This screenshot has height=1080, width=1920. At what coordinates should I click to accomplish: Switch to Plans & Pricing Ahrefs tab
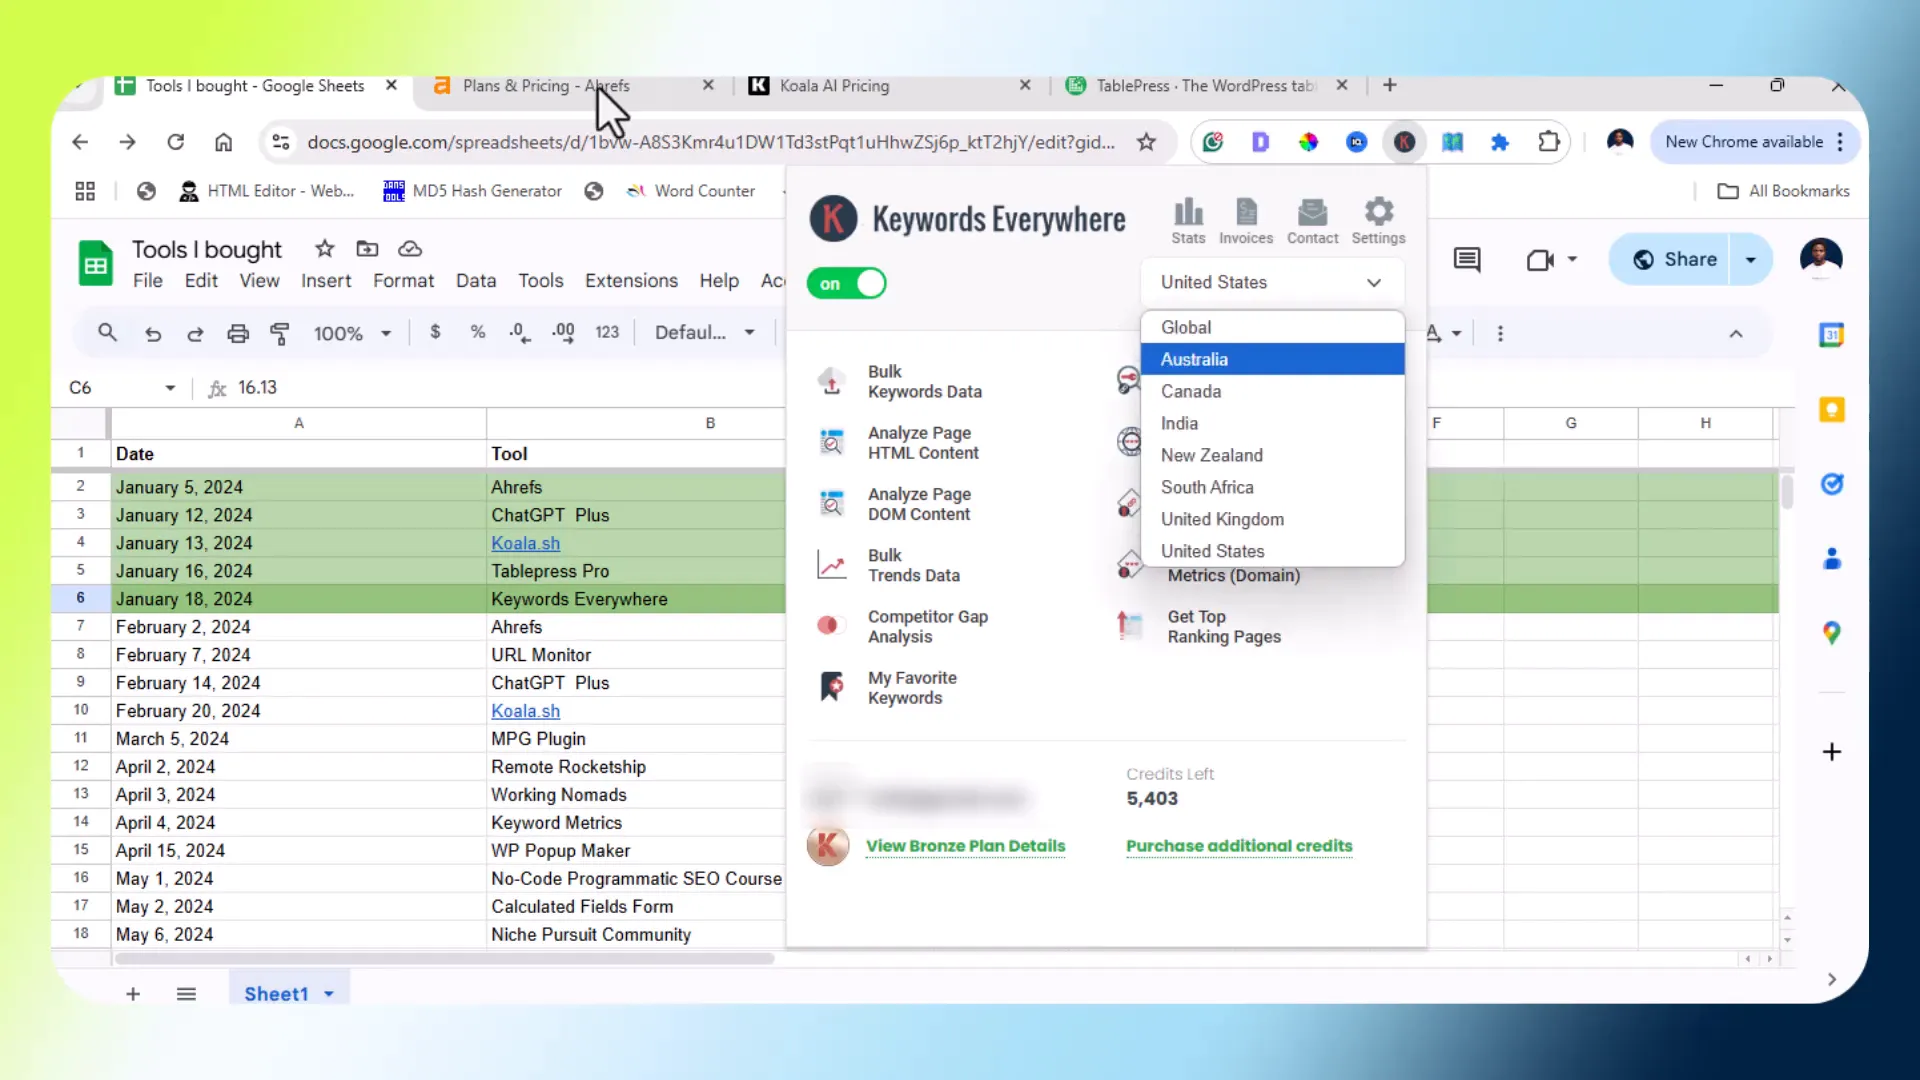(573, 86)
